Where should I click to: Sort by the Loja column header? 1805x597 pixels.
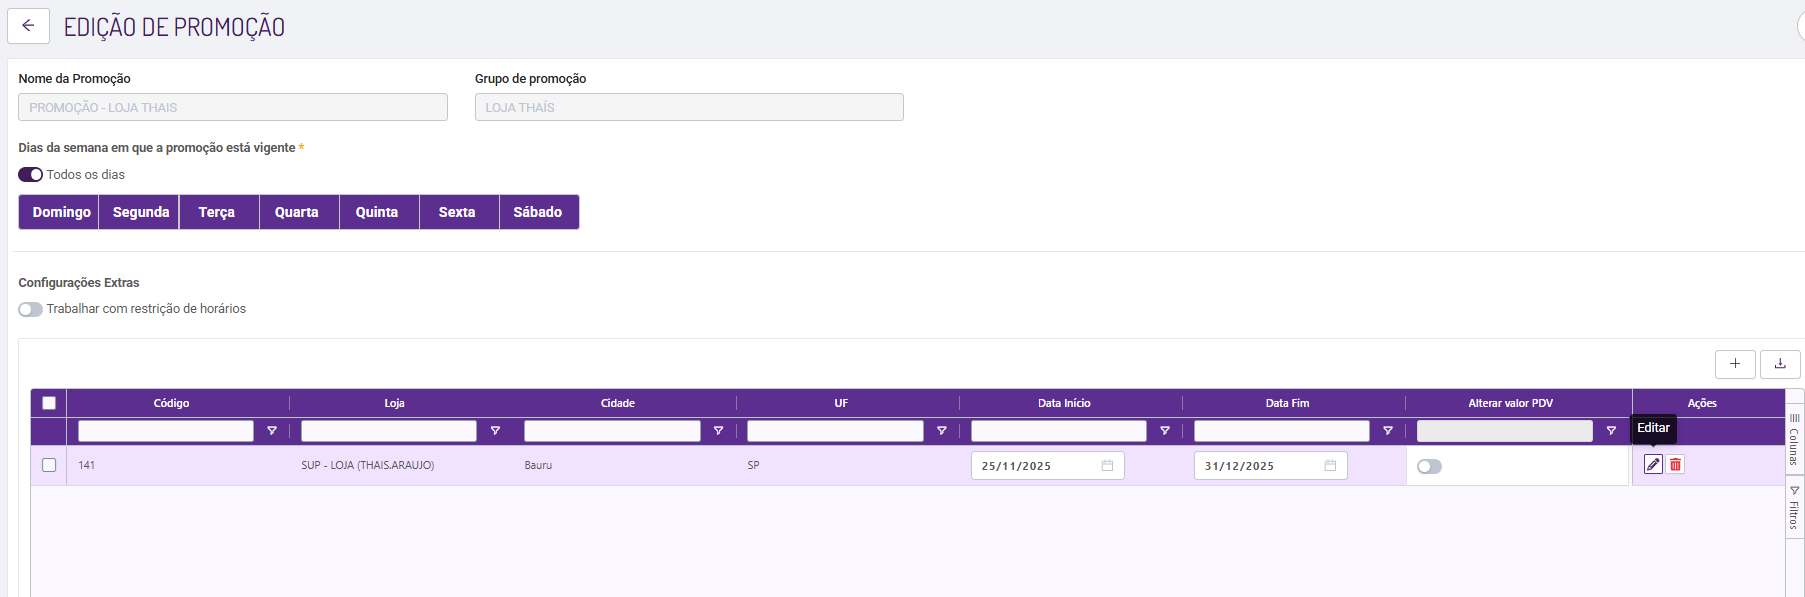394,403
